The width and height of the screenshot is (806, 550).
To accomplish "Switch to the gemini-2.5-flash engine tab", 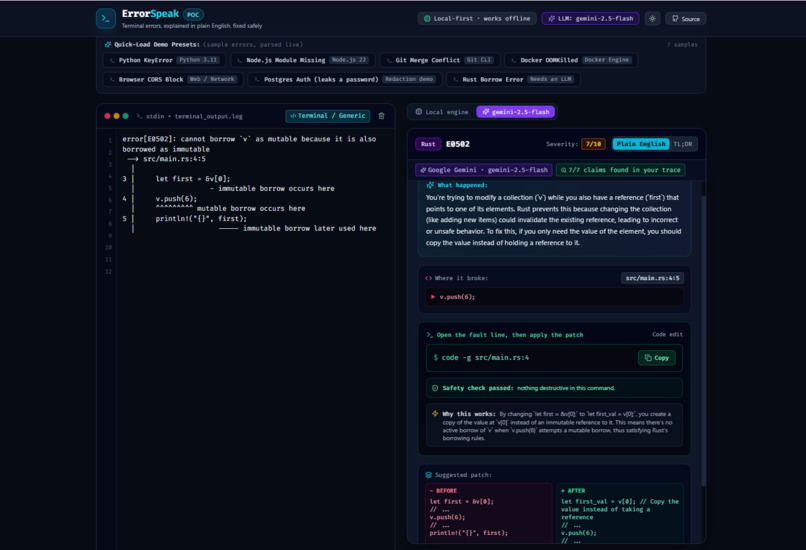I will pyautogui.click(x=516, y=112).
